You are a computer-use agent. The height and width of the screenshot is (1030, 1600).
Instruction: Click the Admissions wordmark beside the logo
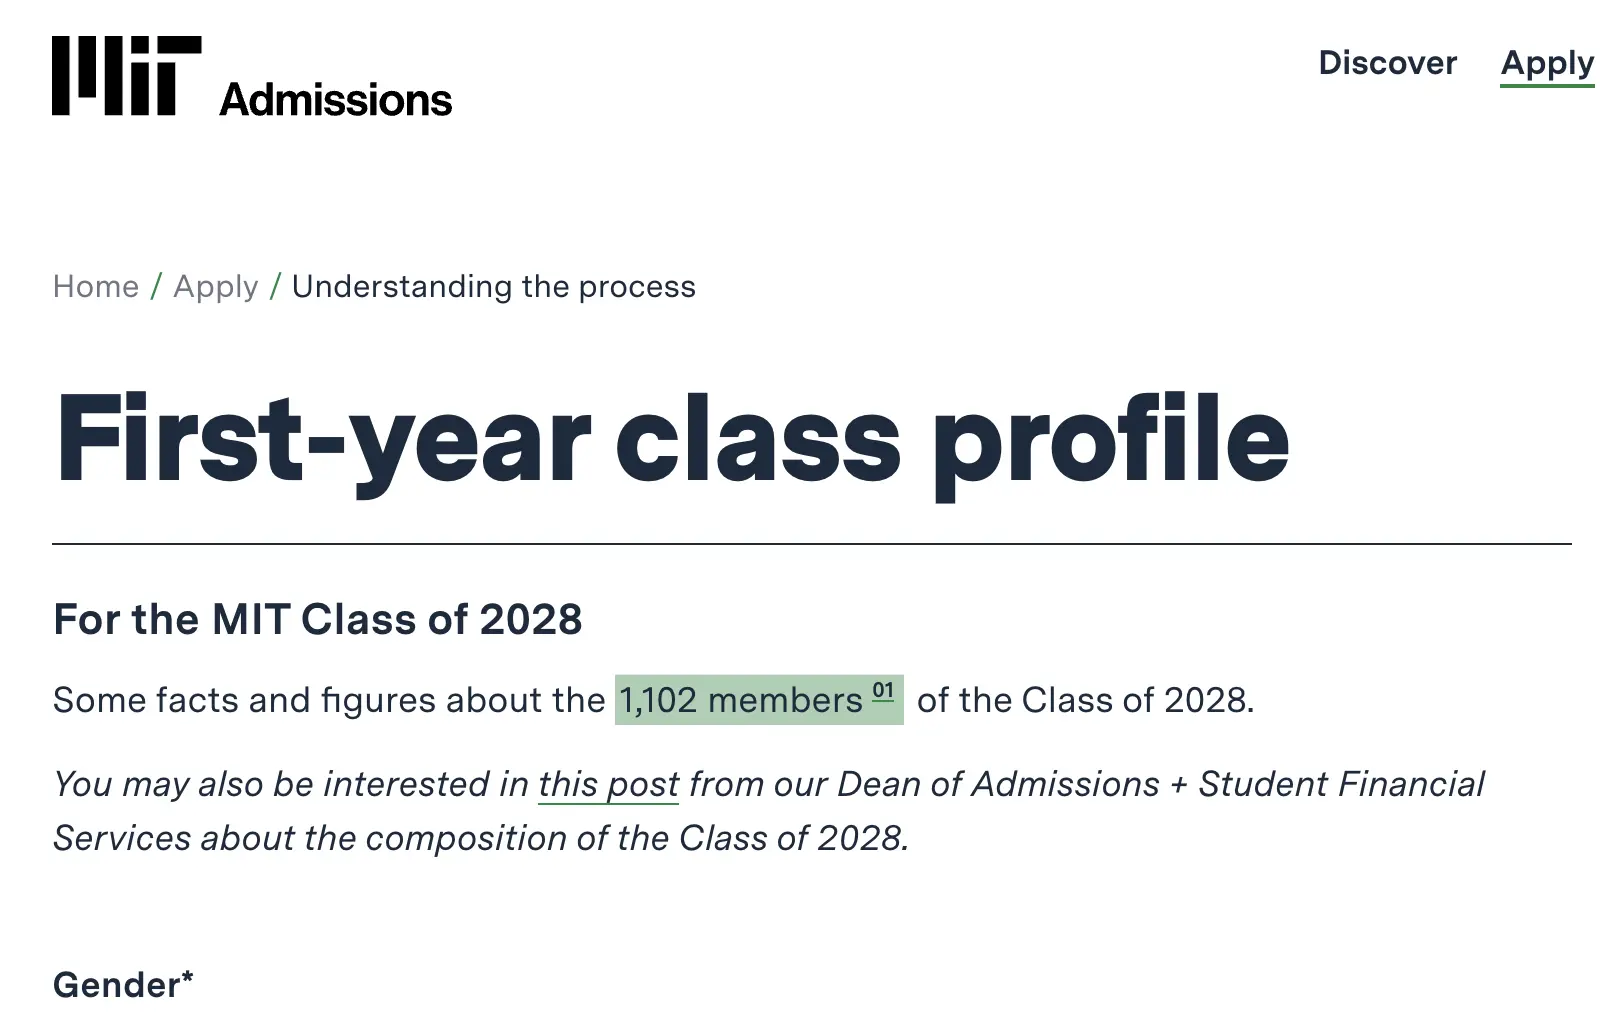[335, 100]
